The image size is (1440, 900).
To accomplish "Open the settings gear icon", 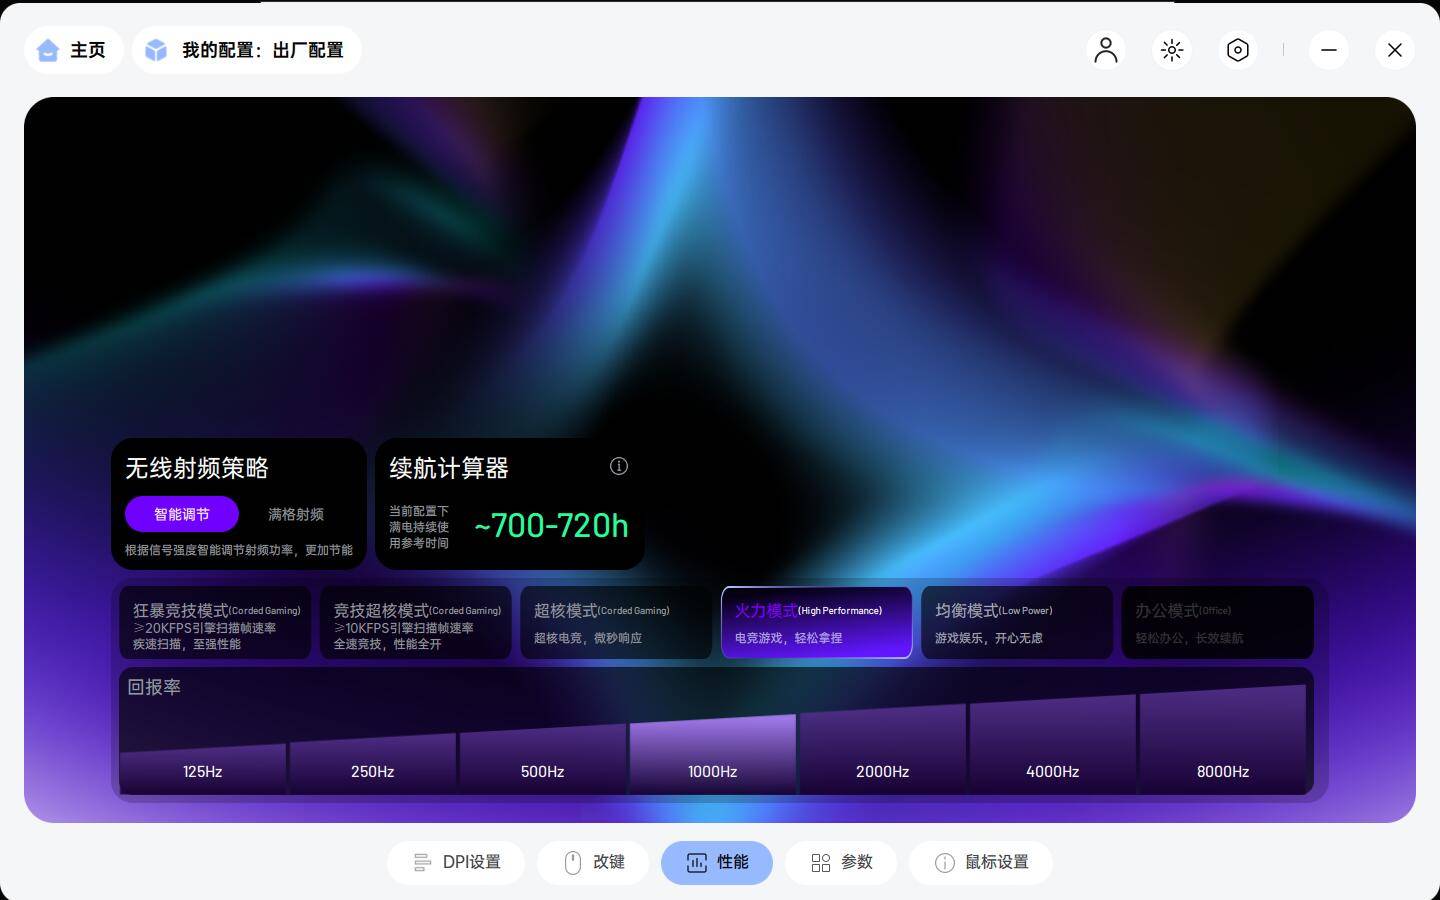I will (1237, 49).
